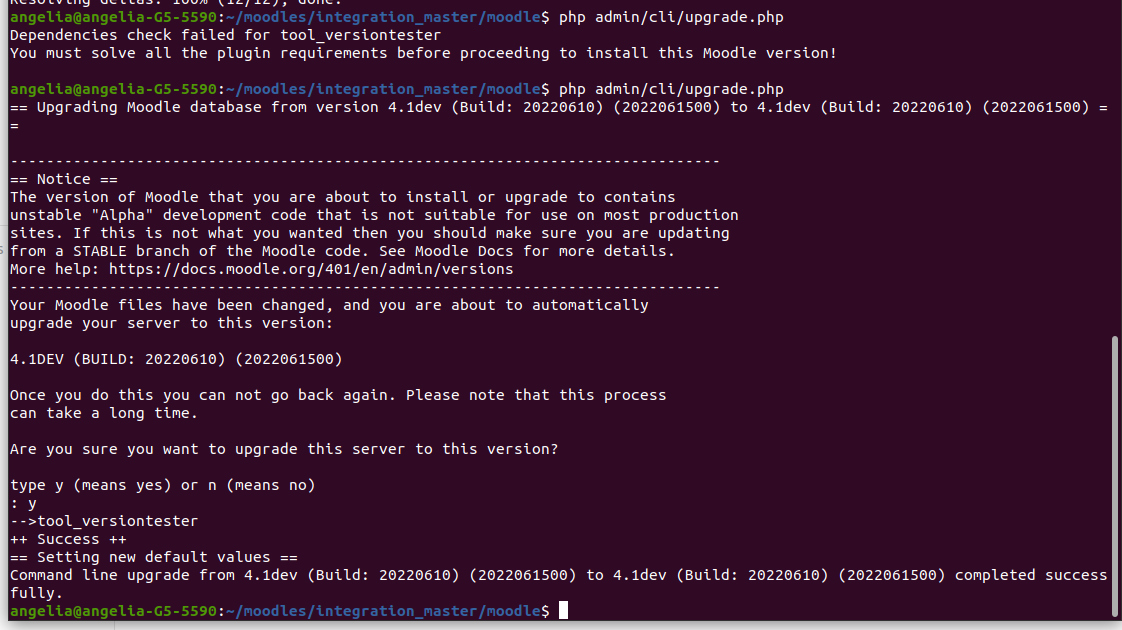Click '4.1DEV (BUILD: 20220610) (2022061500)' version line
Screen dimensions: 1122x630
point(176,359)
